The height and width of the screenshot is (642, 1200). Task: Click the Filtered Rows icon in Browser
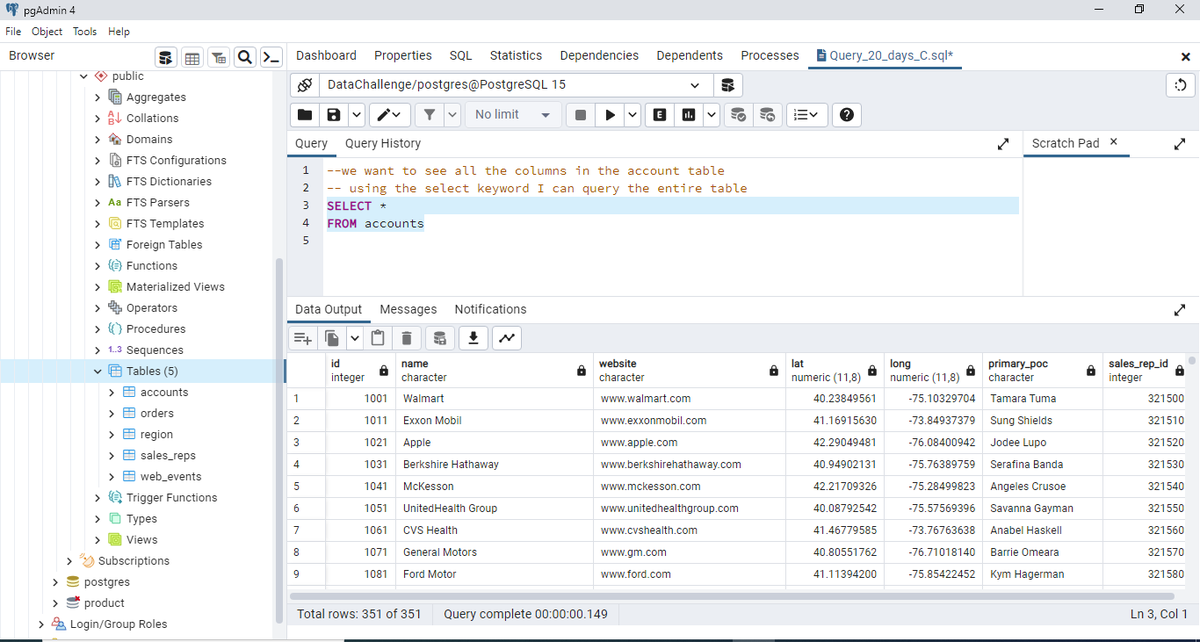tap(219, 56)
